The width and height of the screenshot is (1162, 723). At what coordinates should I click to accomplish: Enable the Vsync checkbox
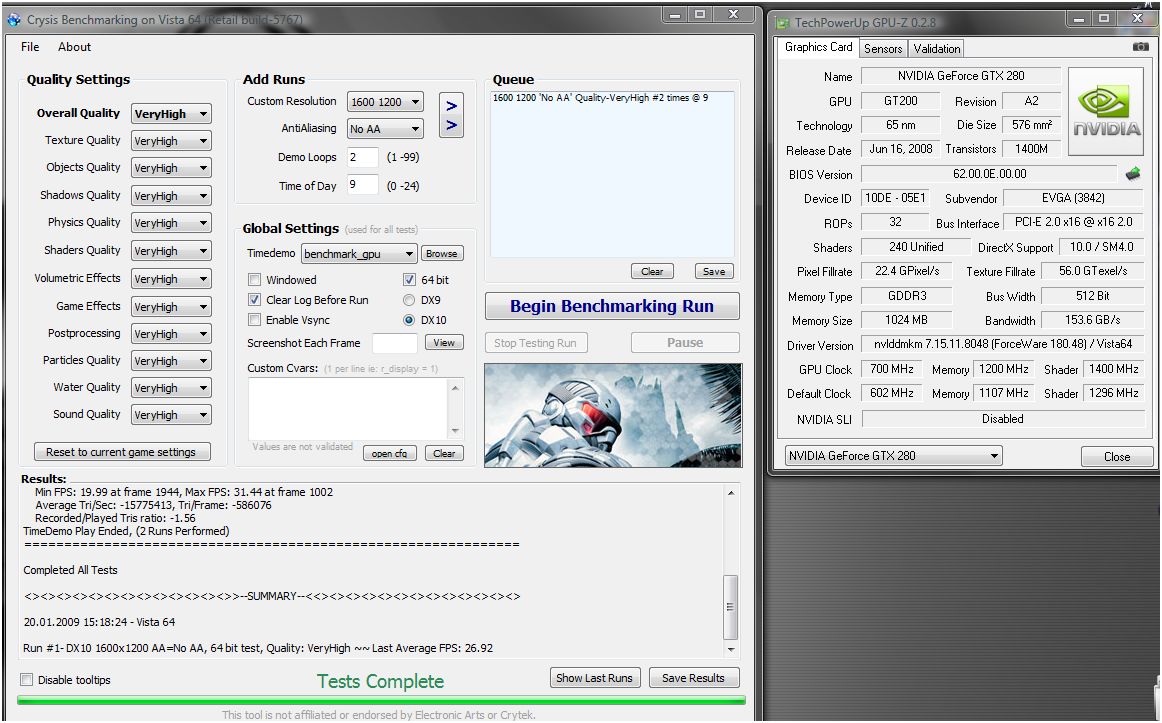[254, 320]
